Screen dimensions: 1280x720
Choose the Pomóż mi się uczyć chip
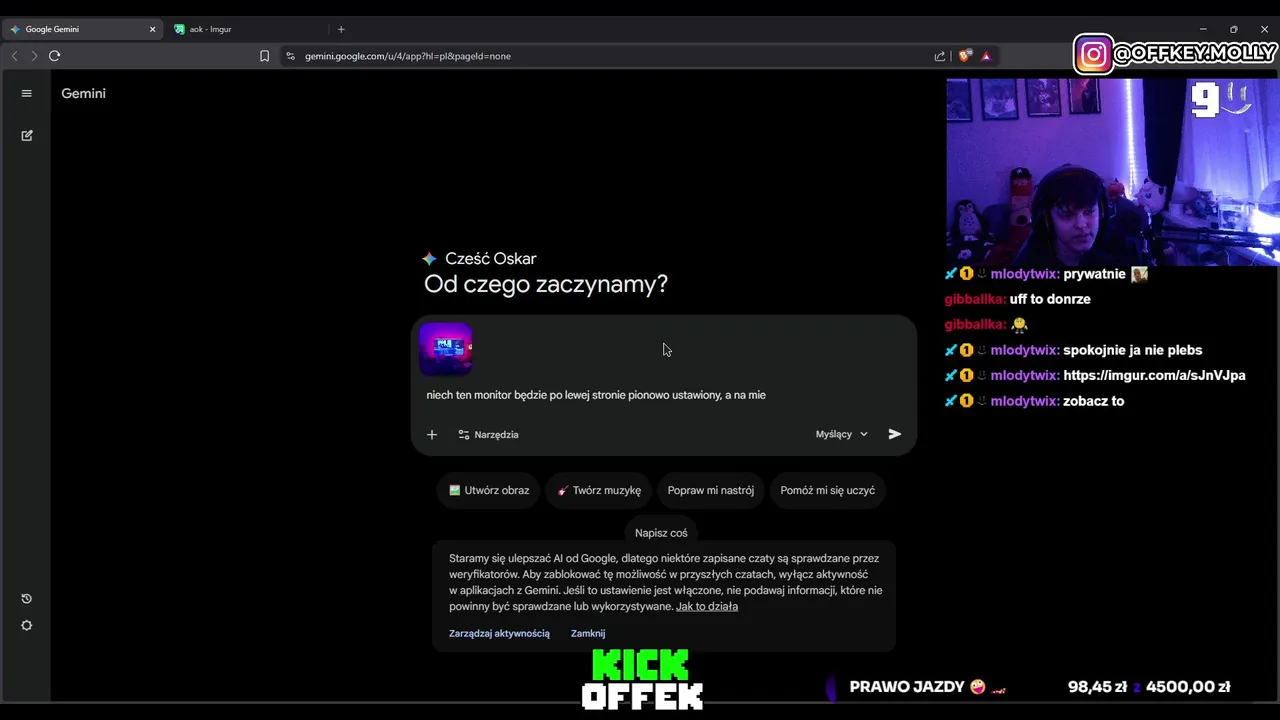click(x=827, y=490)
